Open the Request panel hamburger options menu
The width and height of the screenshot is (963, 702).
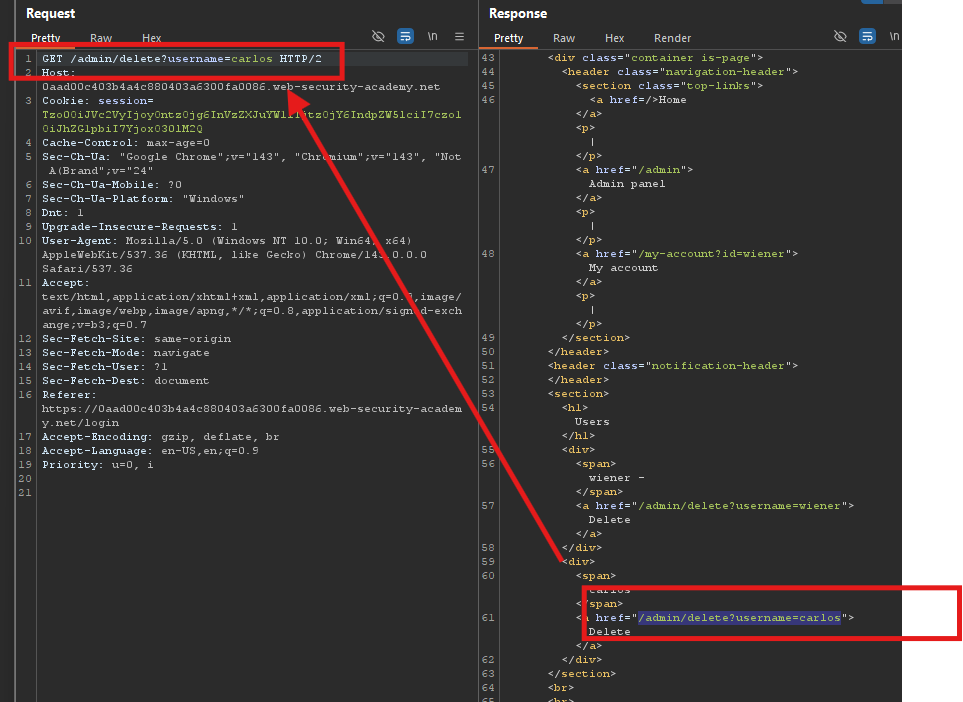(x=459, y=37)
